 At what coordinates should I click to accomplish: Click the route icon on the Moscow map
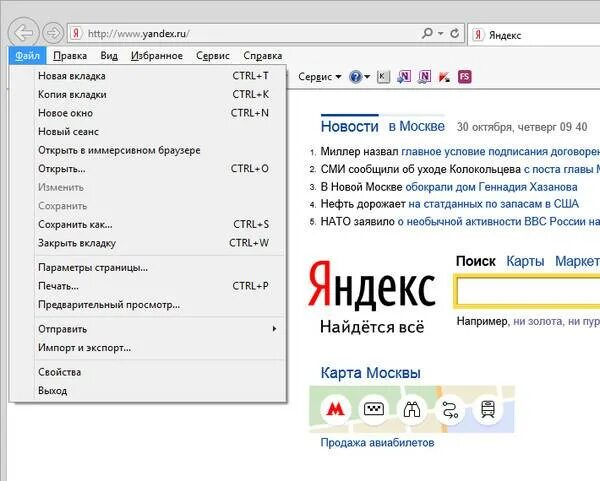click(450, 409)
